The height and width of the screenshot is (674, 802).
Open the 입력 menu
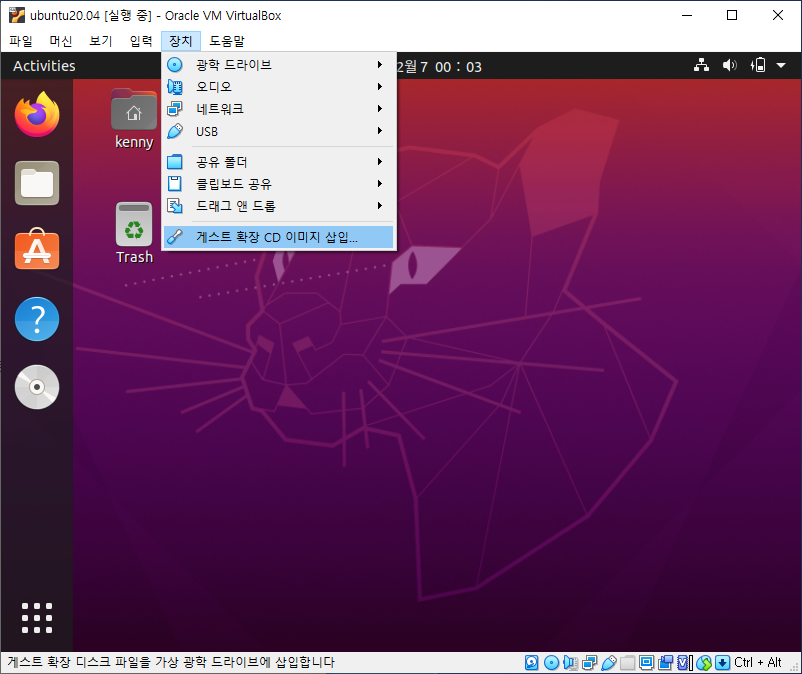coord(141,41)
